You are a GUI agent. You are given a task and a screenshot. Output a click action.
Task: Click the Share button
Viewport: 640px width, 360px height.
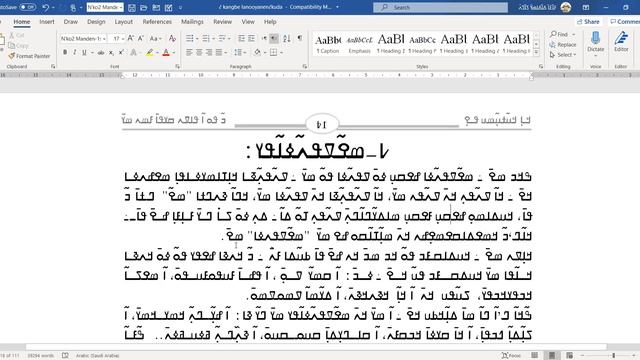[588, 22]
